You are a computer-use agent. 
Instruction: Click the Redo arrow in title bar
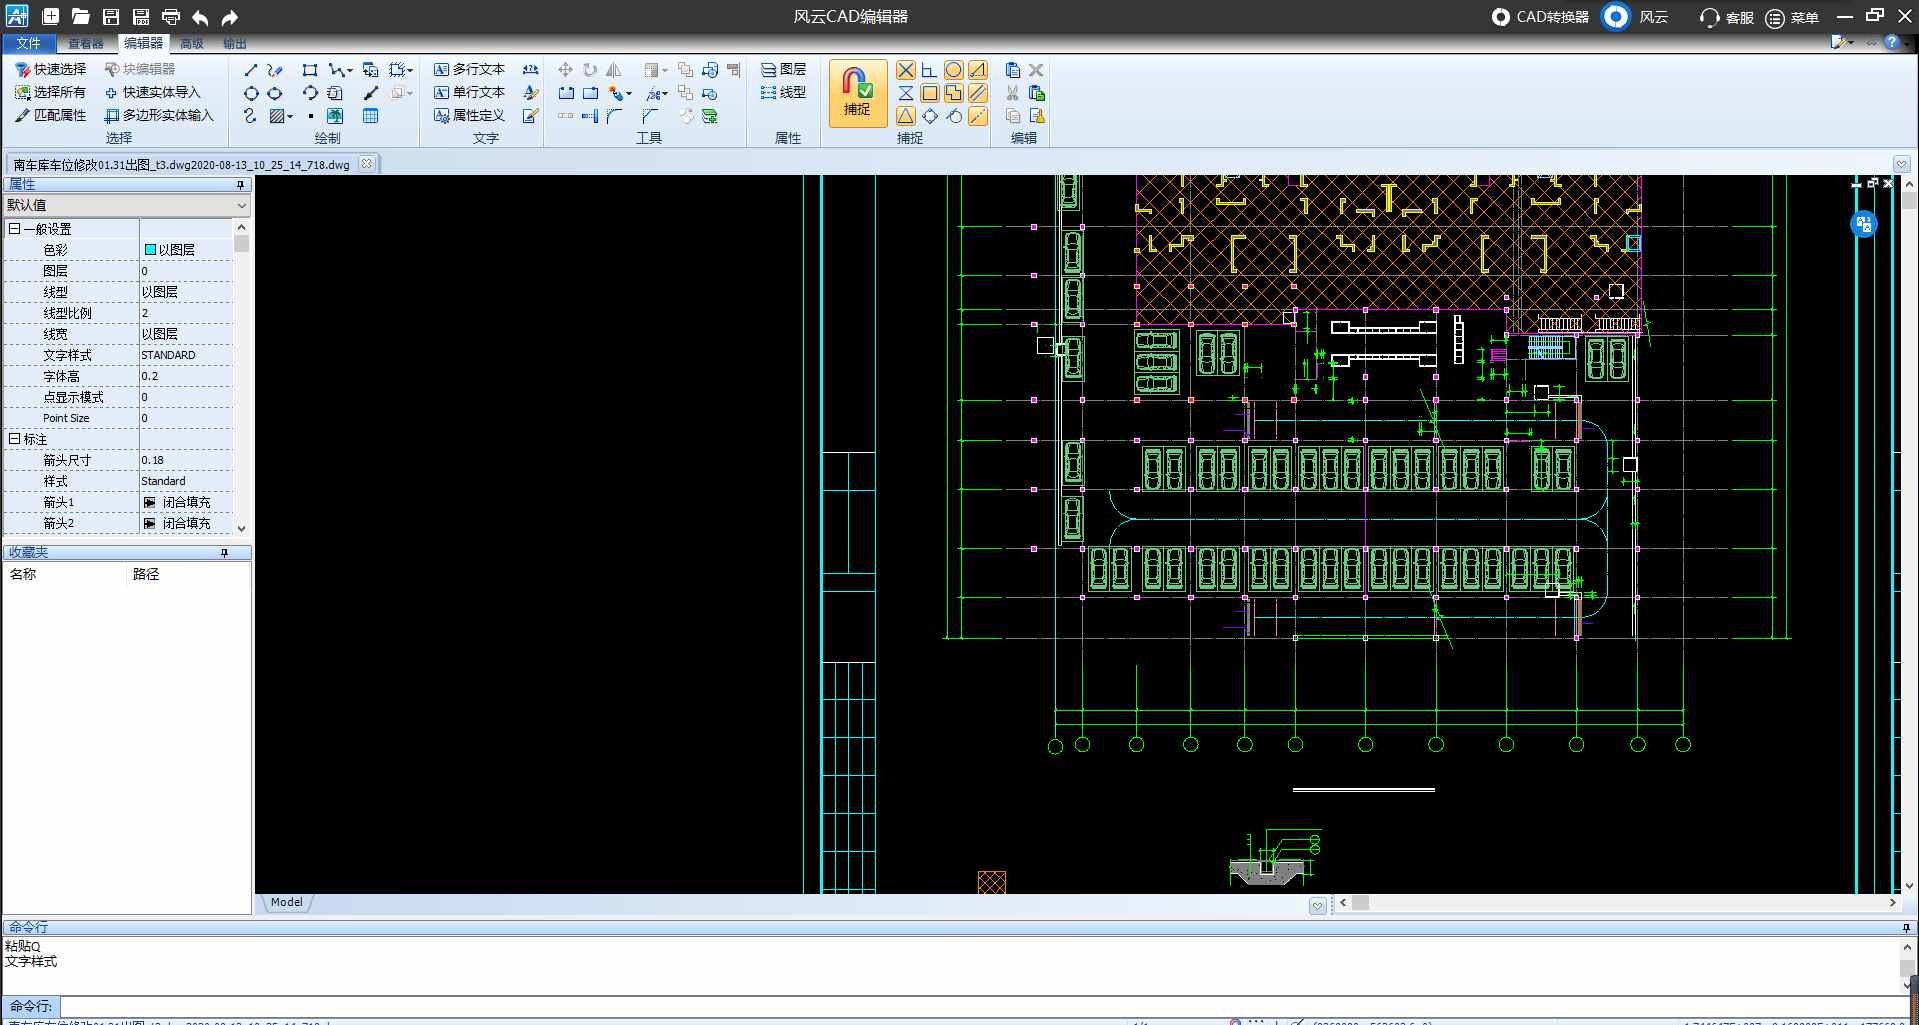coord(230,17)
